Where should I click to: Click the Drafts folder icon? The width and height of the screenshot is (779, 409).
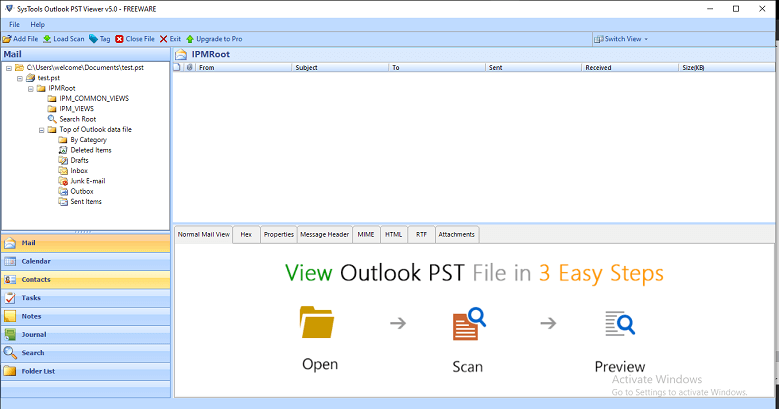(x=63, y=160)
